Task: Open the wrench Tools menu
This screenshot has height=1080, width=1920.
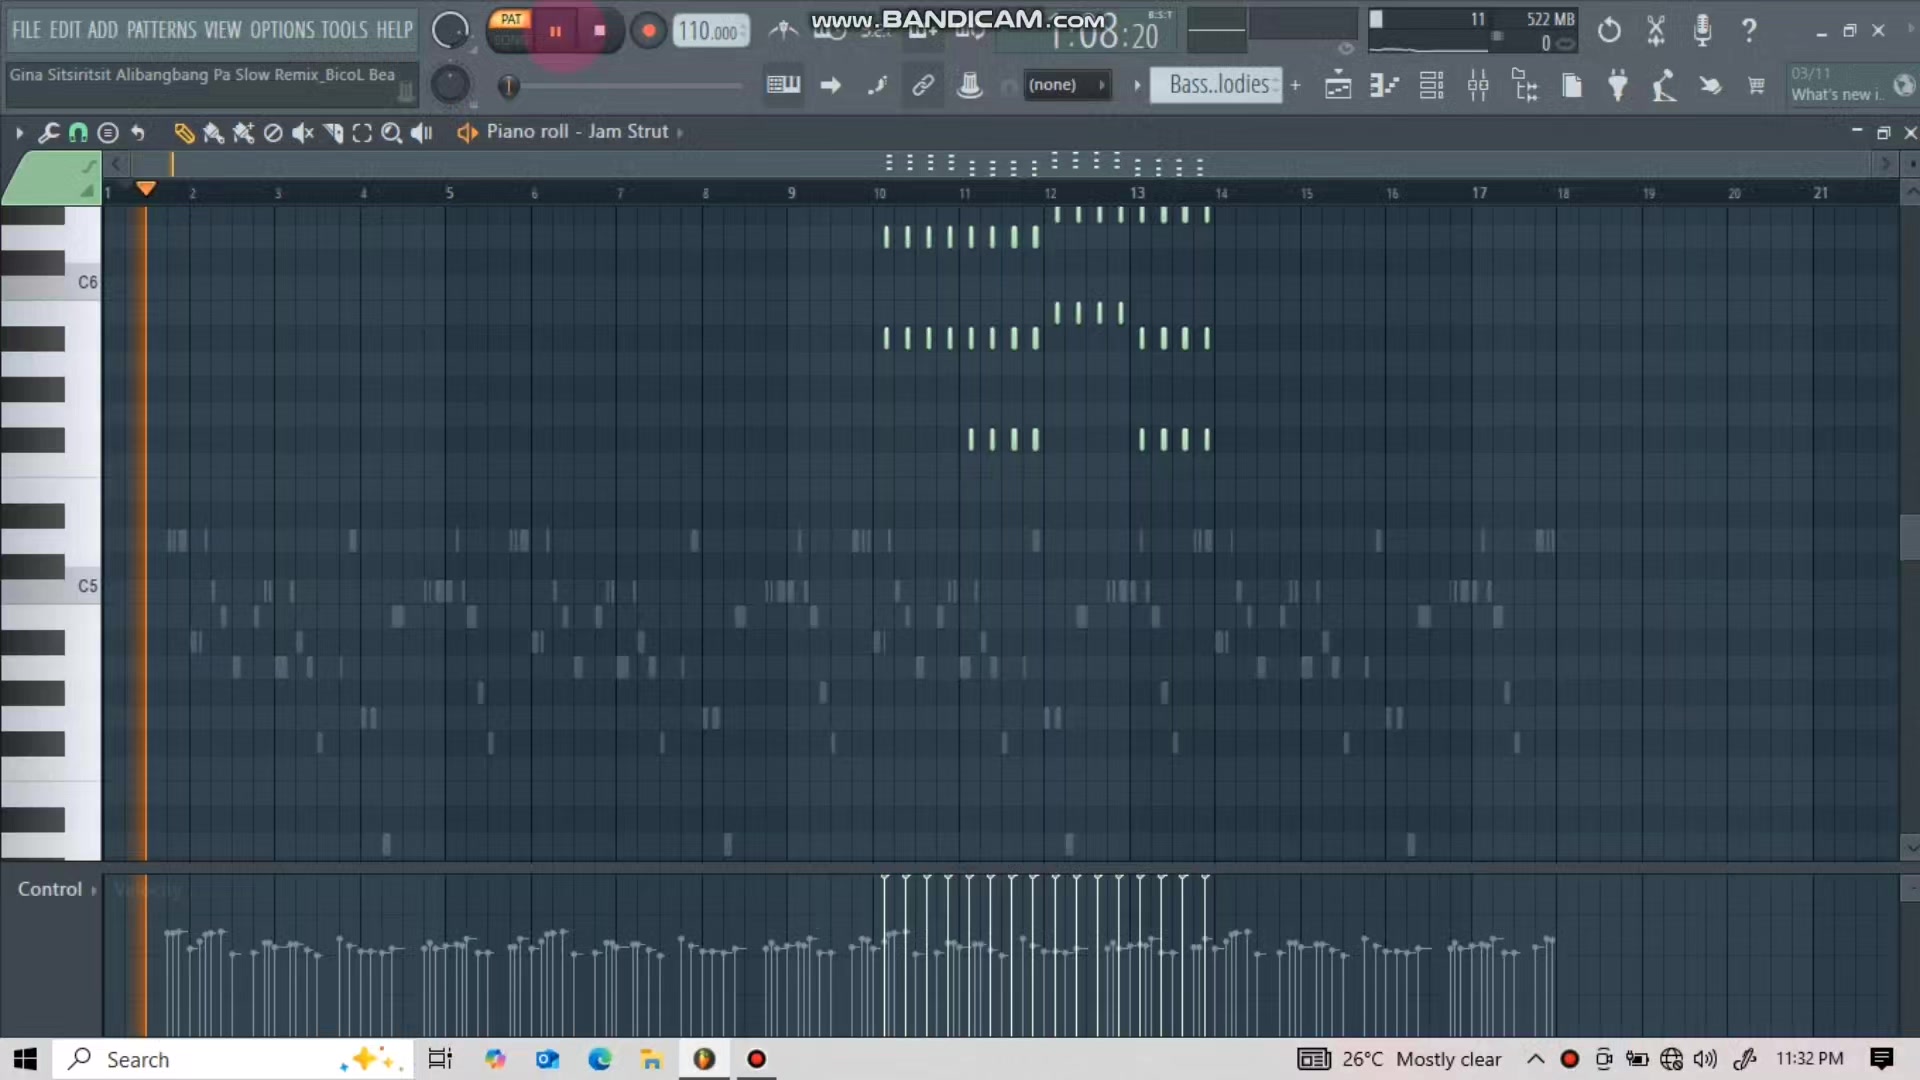Action: [x=48, y=132]
